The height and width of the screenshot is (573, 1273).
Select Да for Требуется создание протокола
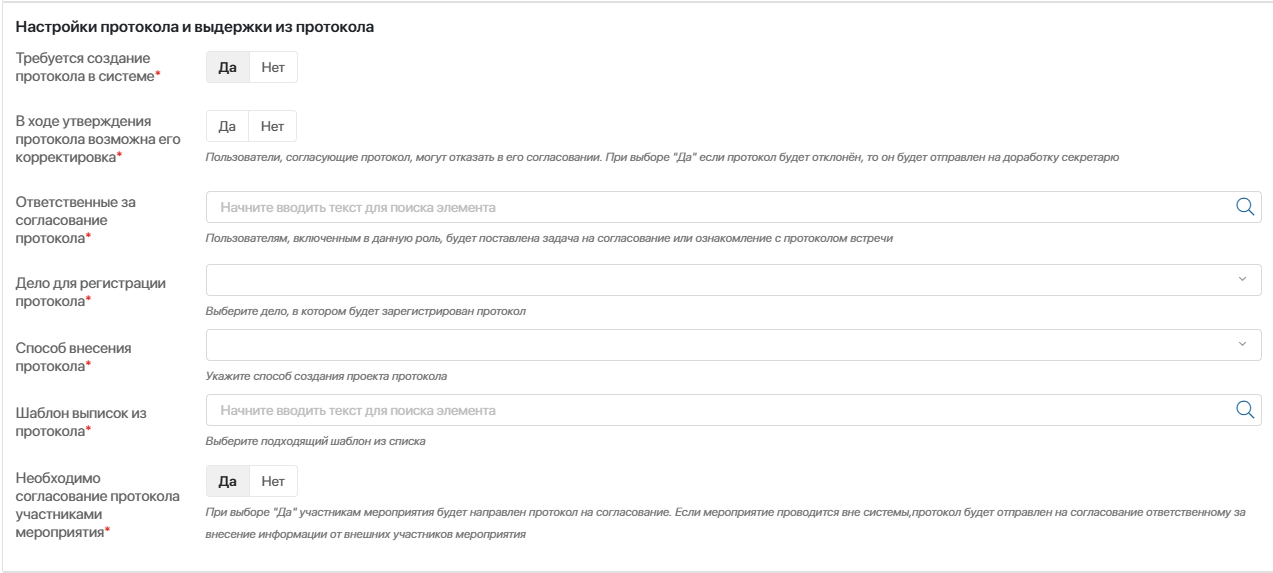[227, 67]
